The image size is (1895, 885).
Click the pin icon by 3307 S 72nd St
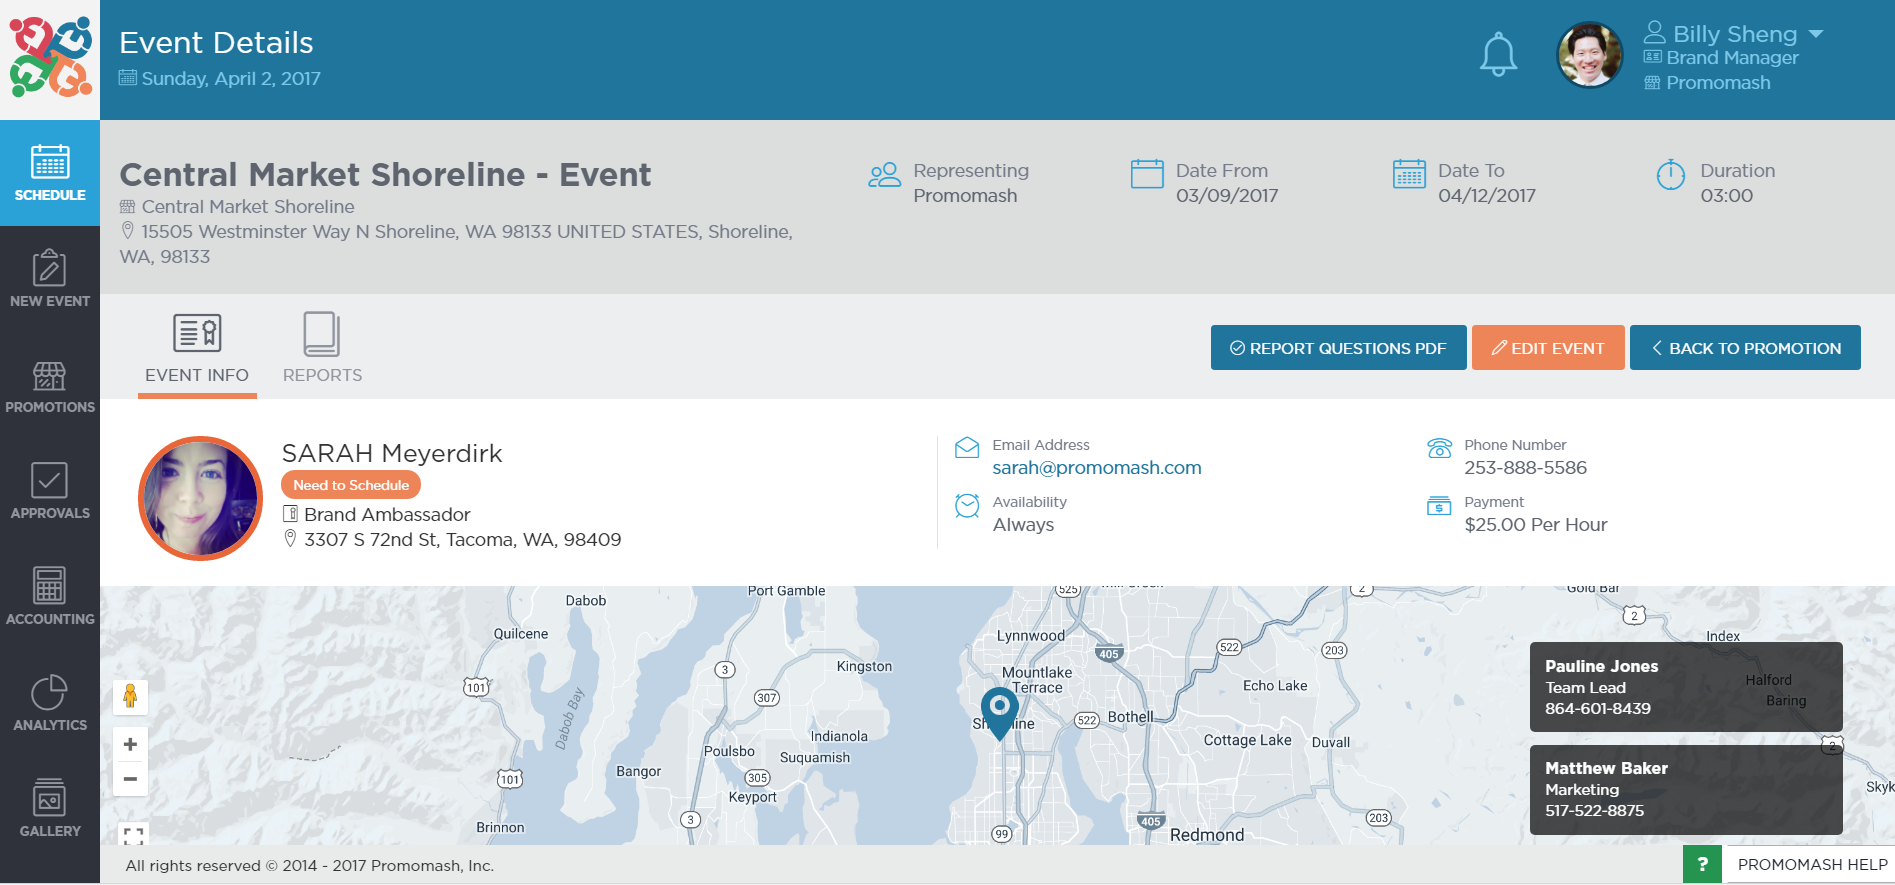(291, 539)
